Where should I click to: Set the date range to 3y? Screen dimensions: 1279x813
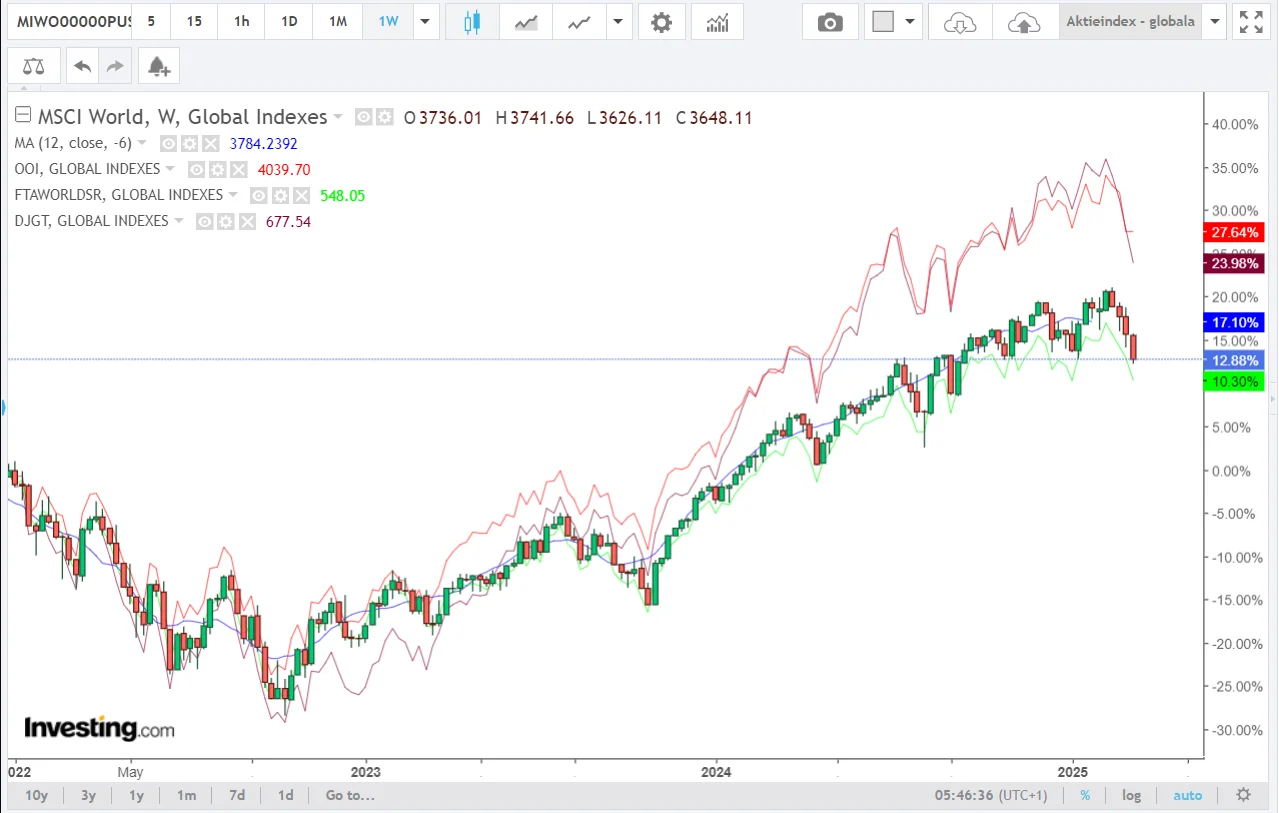tap(88, 795)
